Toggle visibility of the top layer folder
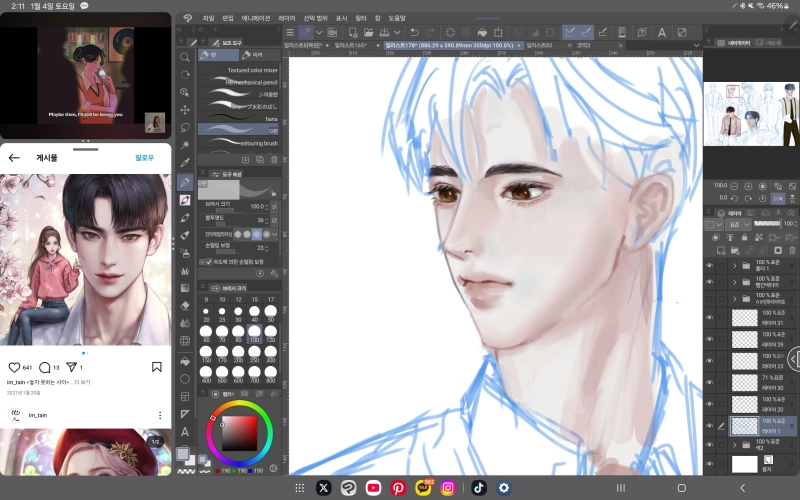 click(x=709, y=267)
